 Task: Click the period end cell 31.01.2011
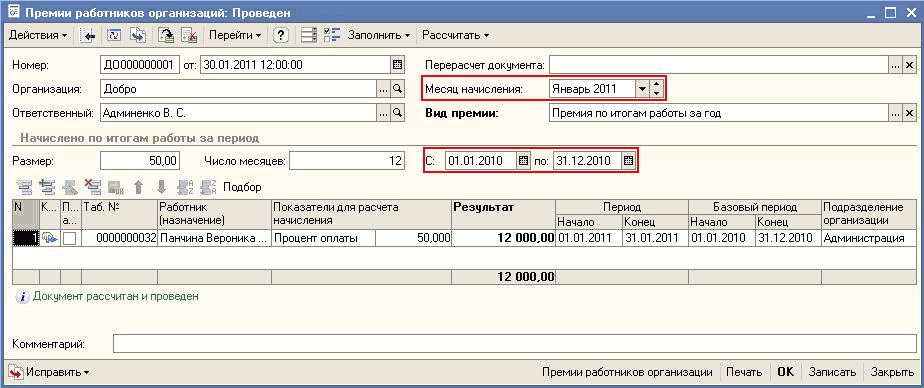pos(655,238)
